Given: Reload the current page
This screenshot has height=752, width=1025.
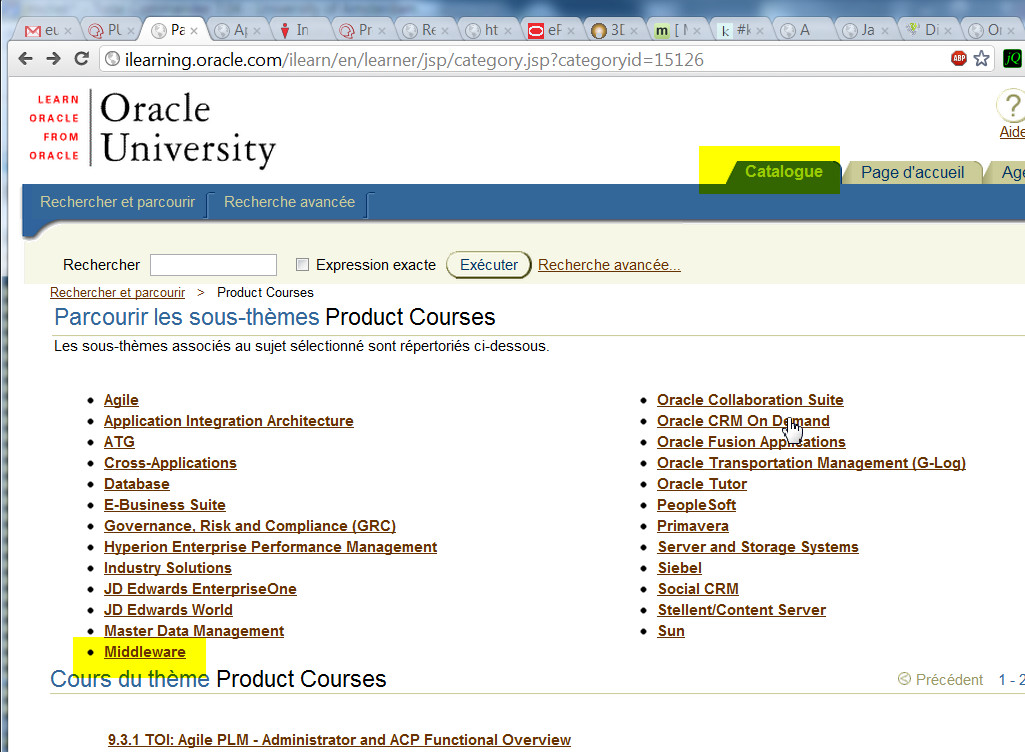Looking at the screenshot, I should 82,59.
